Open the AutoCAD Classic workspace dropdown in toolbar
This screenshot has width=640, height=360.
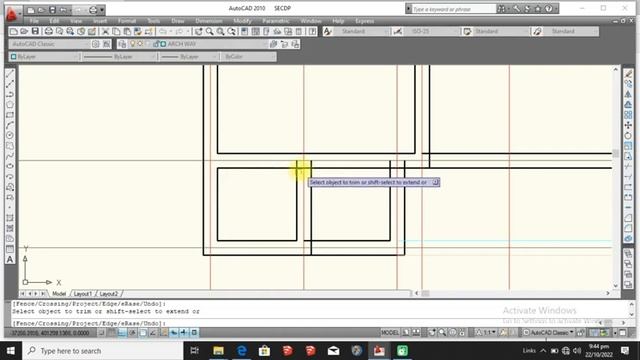(49, 44)
